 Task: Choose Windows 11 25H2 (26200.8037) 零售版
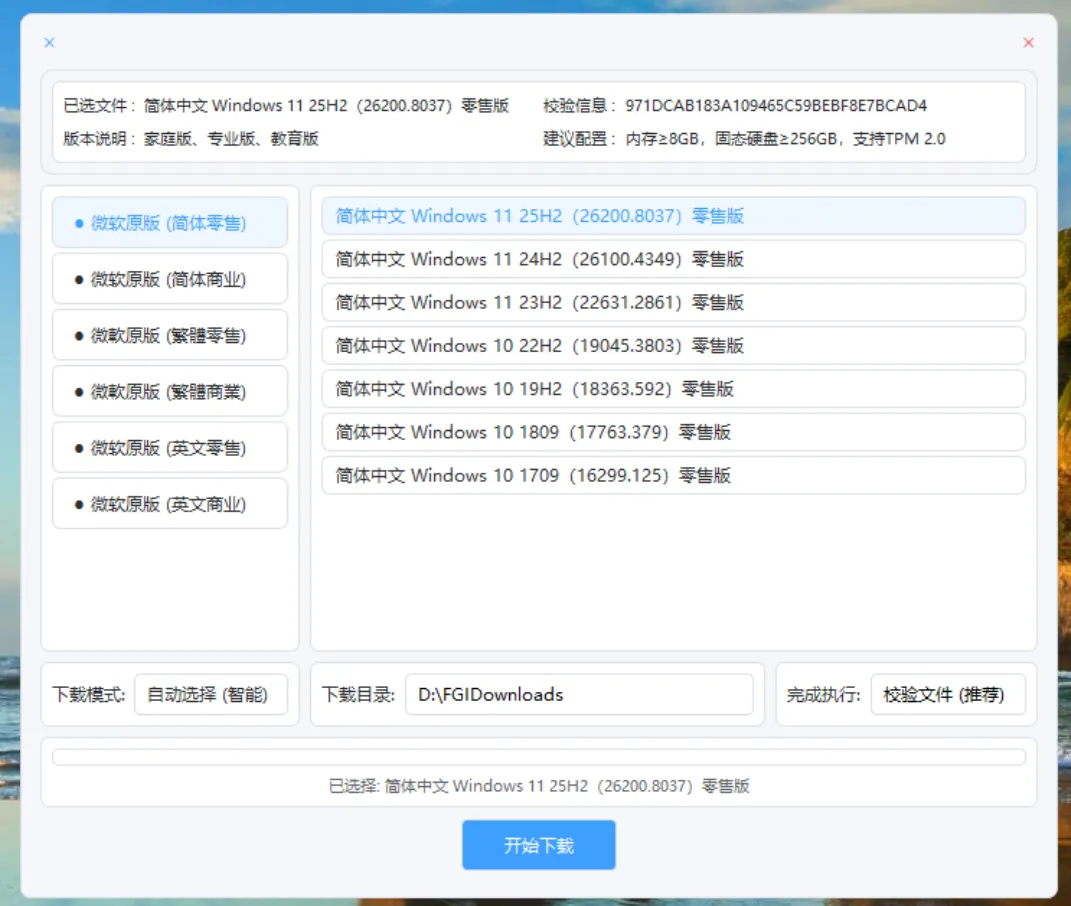click(673, 216)
